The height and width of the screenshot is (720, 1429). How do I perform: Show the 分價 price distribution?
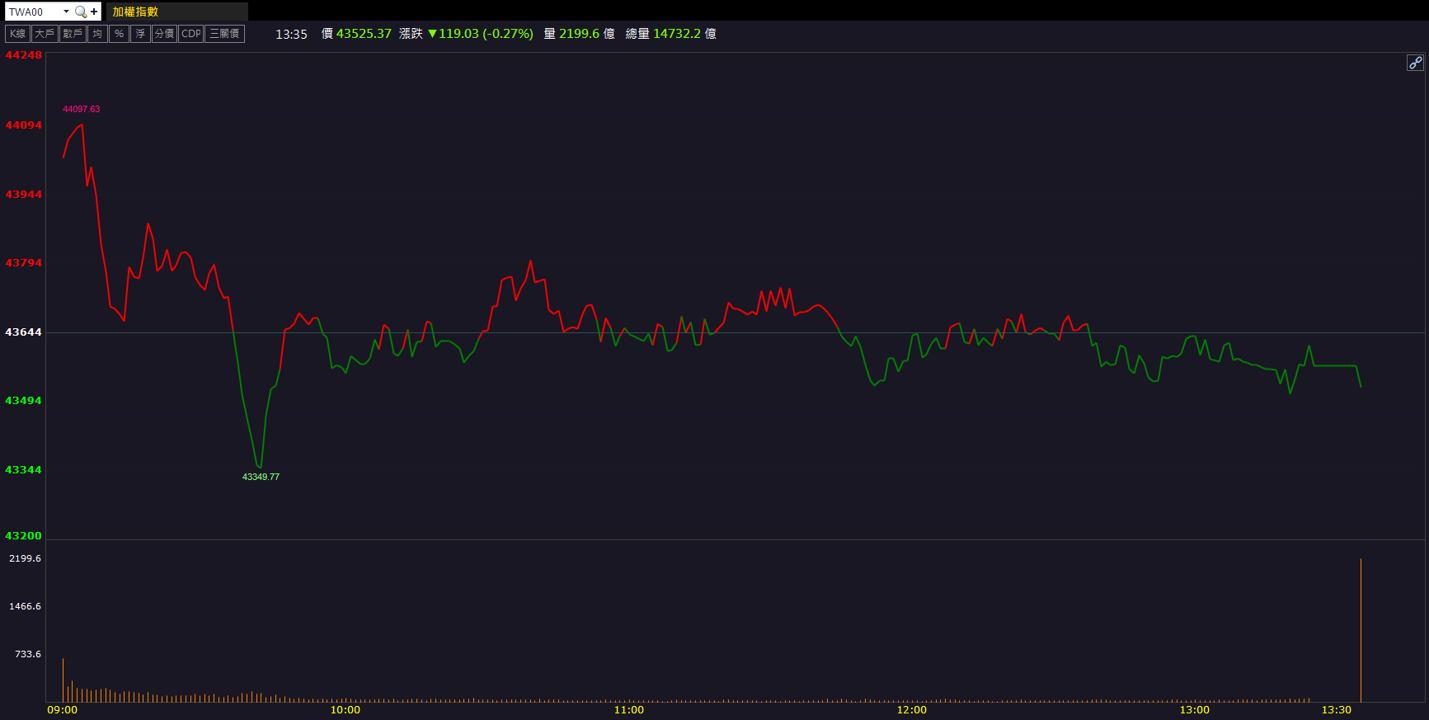[164, 34]
